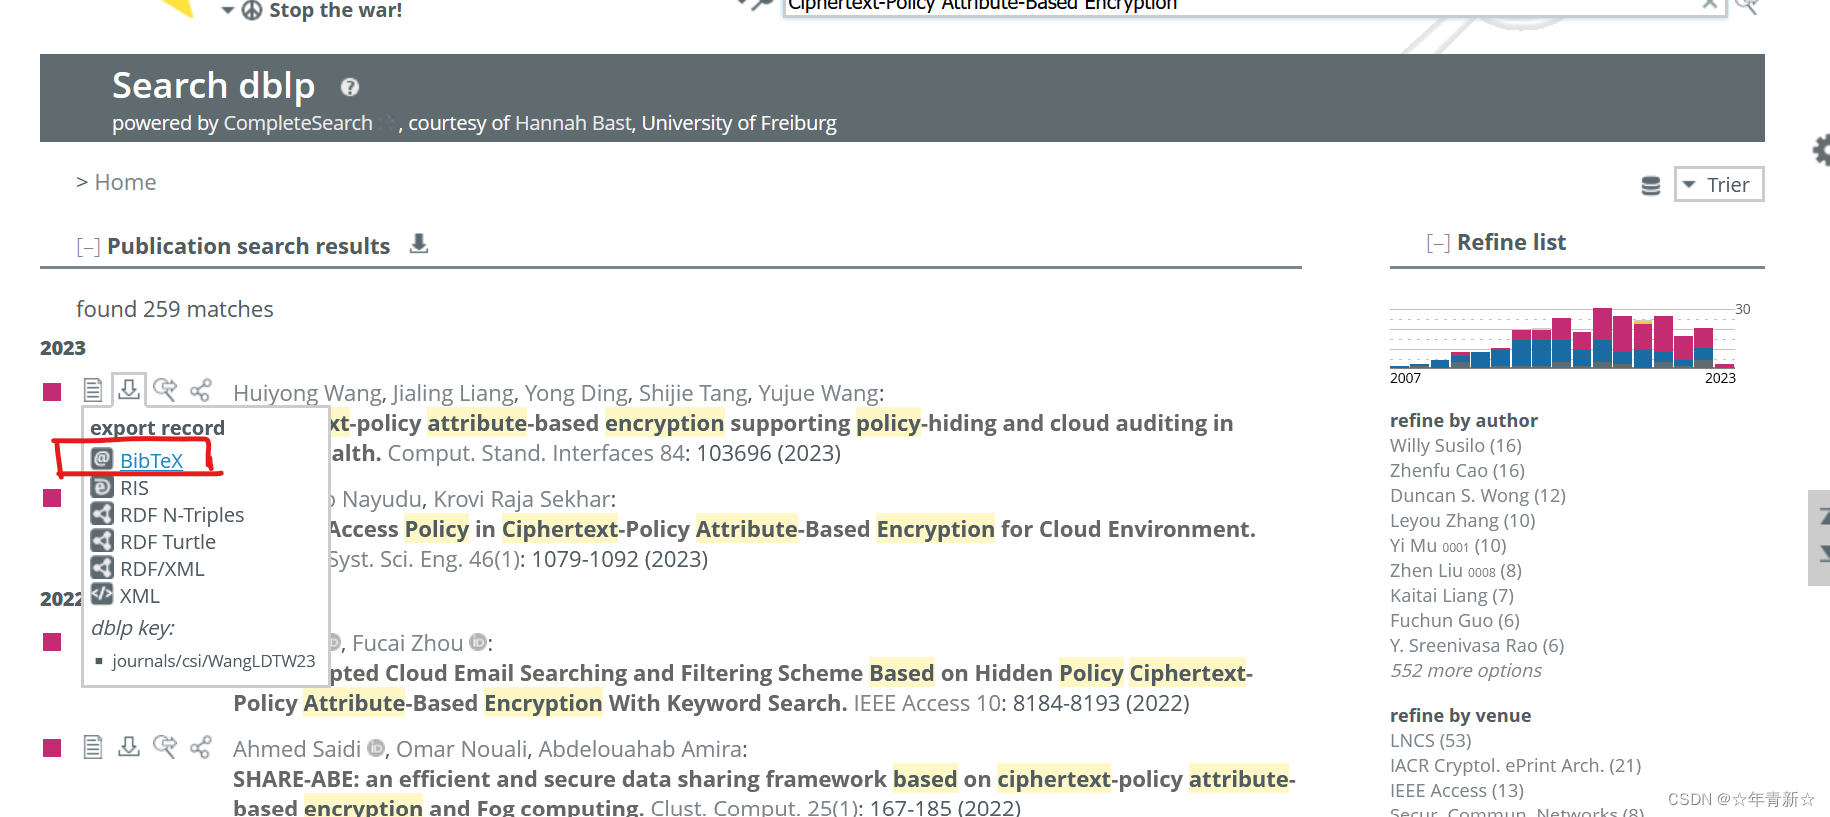Open the Trier mirror dropdown
Screen dimensions: 1830x817
click(1719, 184)
